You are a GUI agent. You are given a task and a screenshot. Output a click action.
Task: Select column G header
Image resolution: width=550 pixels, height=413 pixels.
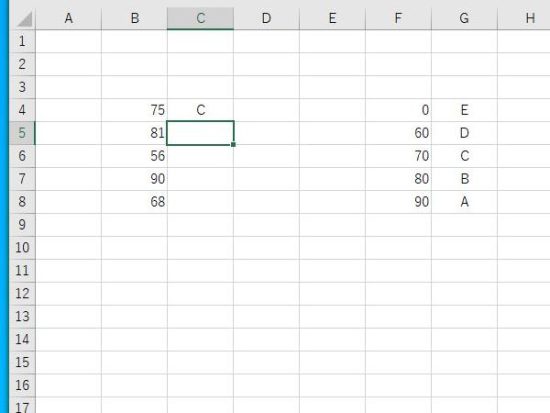click(x=464, y=18)
